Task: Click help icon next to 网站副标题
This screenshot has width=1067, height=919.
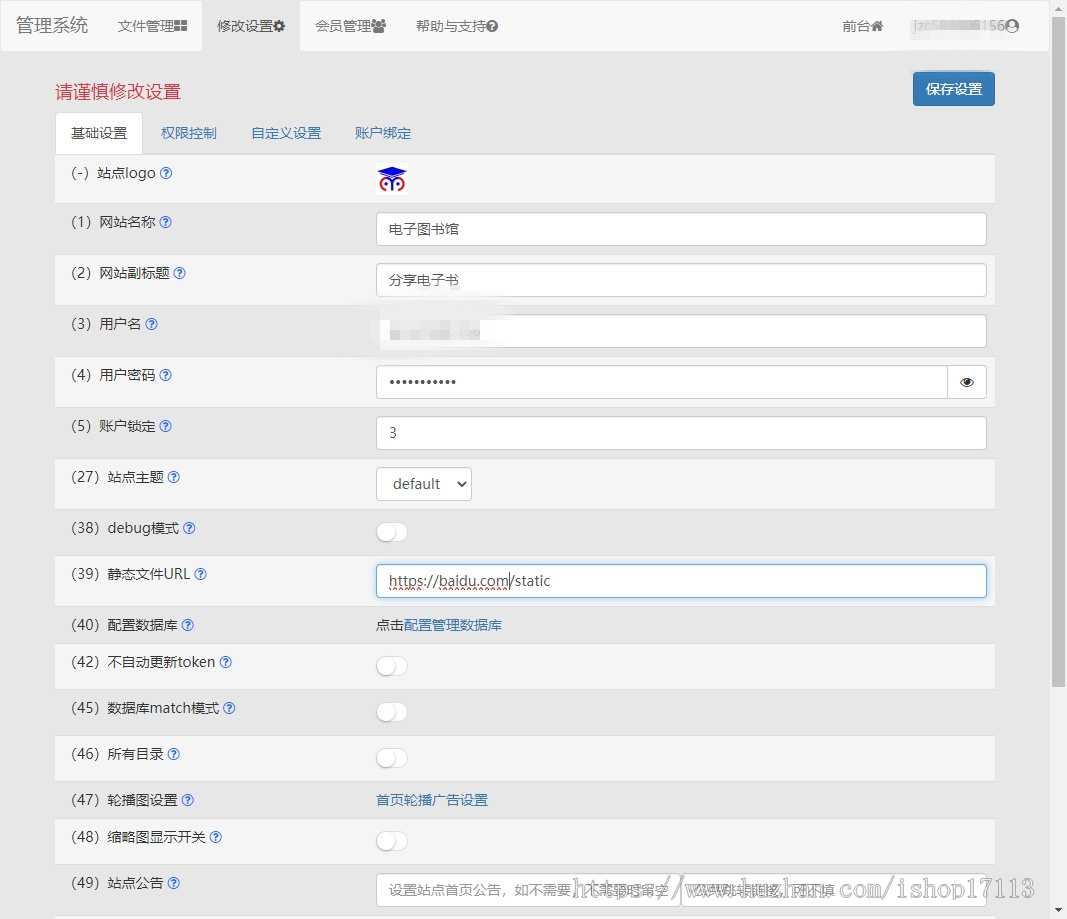Action: tap(180, 273)
